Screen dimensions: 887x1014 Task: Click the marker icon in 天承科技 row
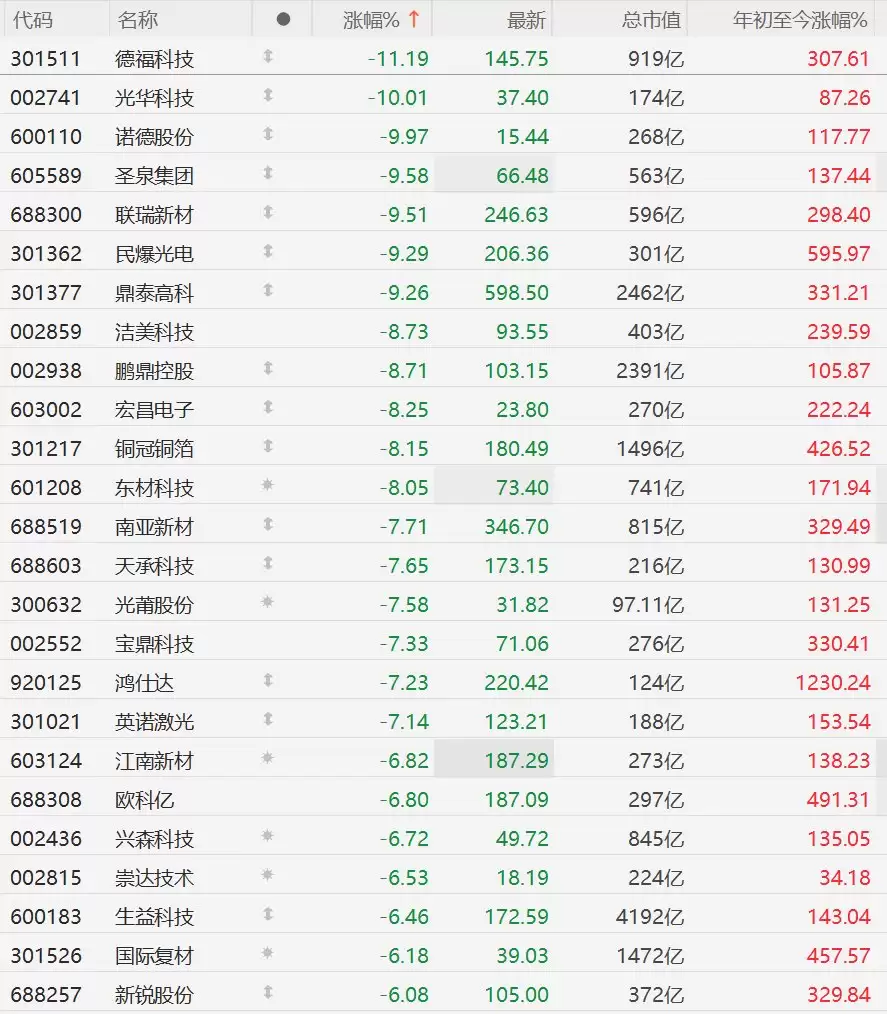tap(268, 563)
